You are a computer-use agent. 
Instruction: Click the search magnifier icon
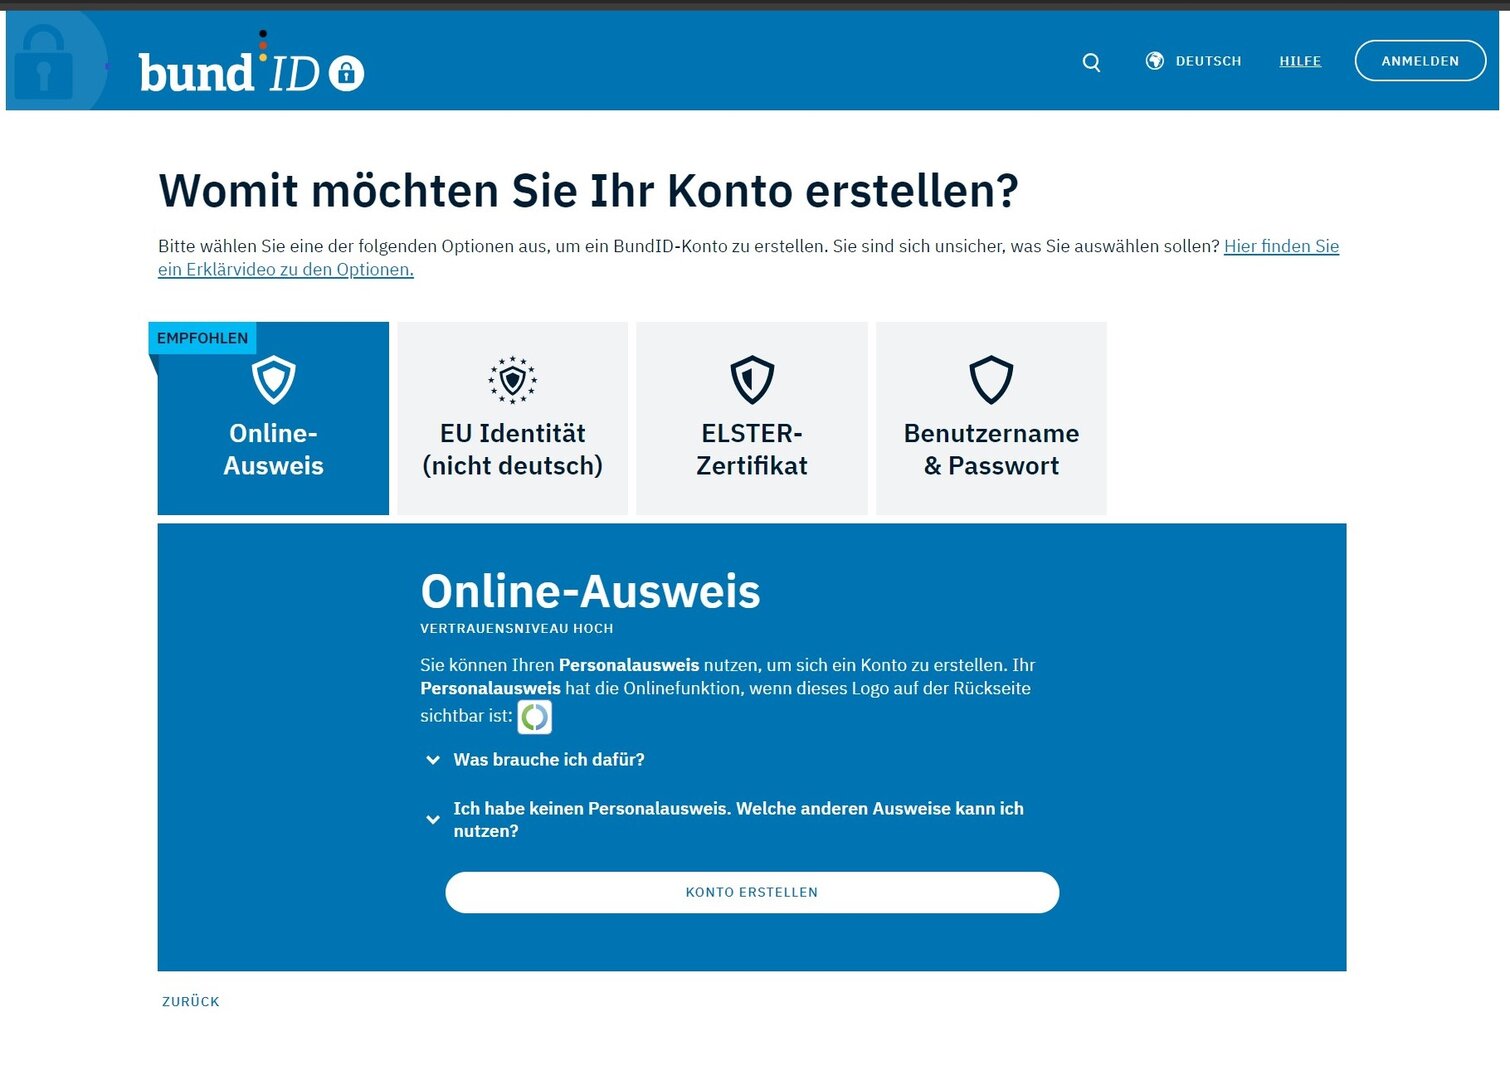point(1091,62)
